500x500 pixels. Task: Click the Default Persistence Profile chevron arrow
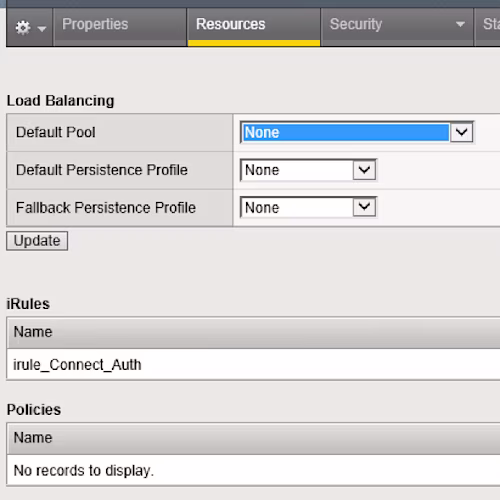(x=364, y=170)
